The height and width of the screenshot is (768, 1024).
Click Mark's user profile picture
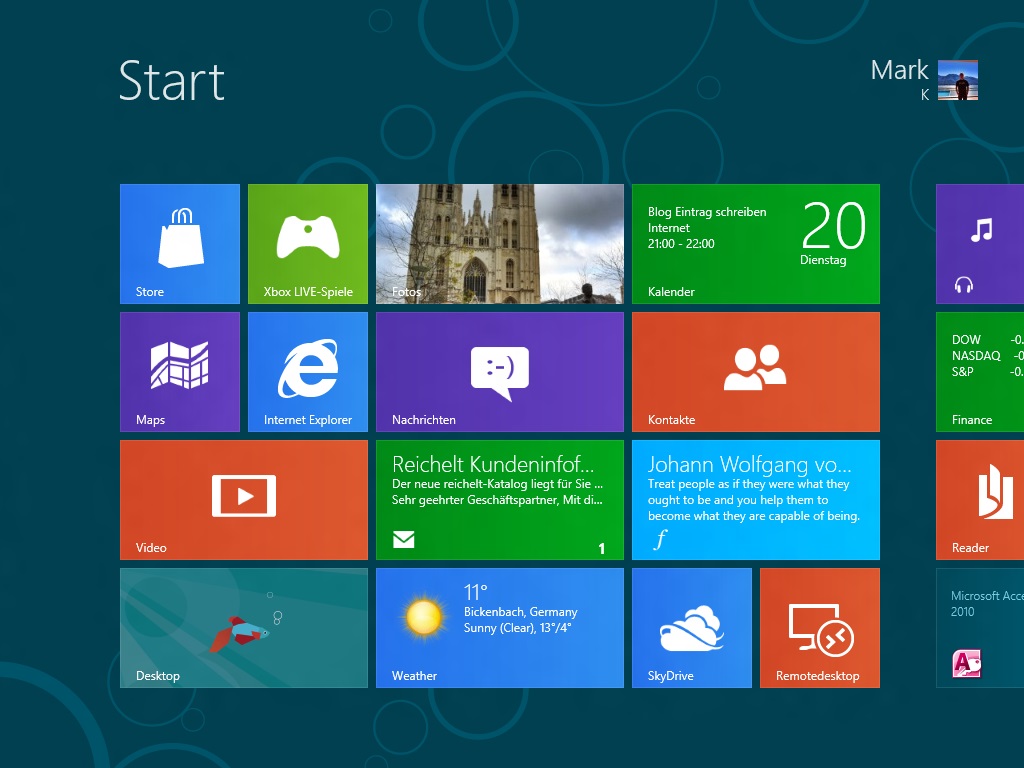tap(958, 80)
